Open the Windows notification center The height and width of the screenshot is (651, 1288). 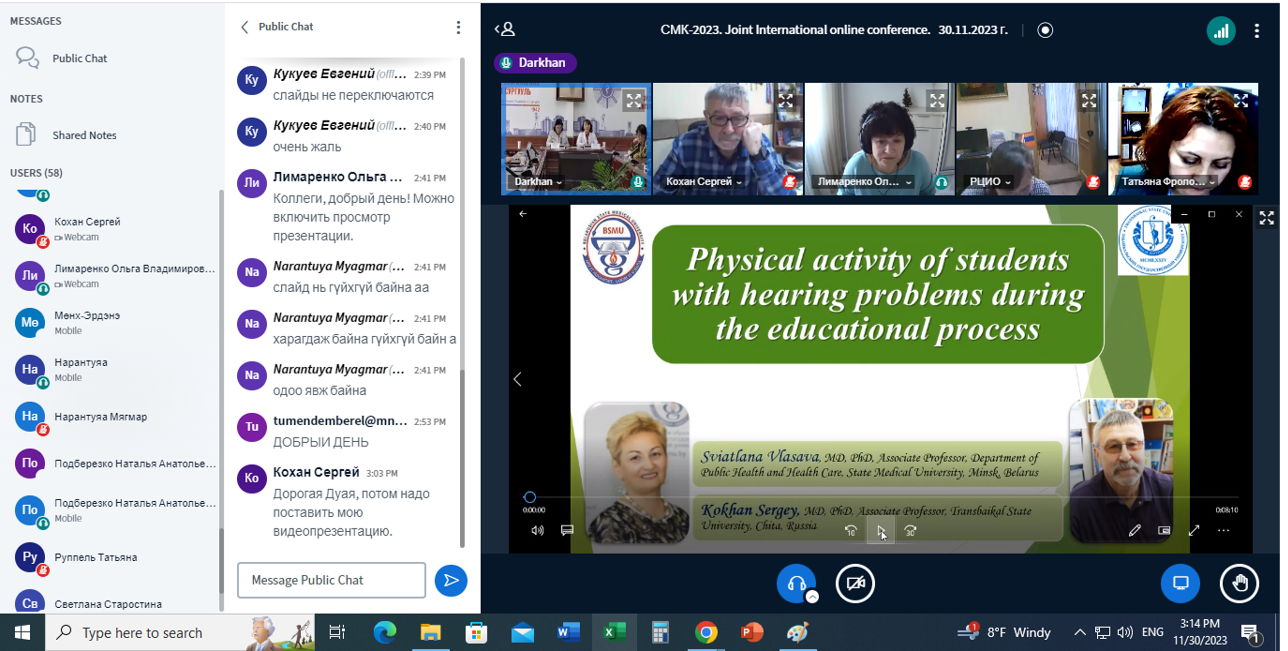pyautogui.click(x=1250, y=632)
